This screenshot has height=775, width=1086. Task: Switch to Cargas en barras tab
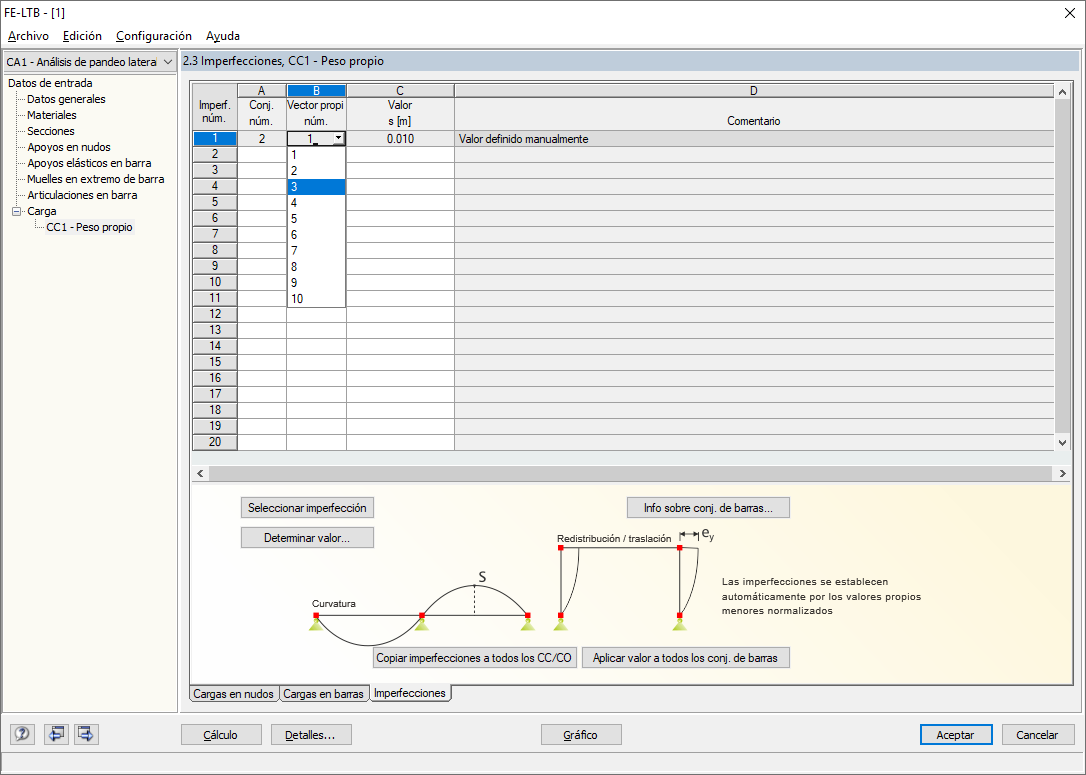323,693
